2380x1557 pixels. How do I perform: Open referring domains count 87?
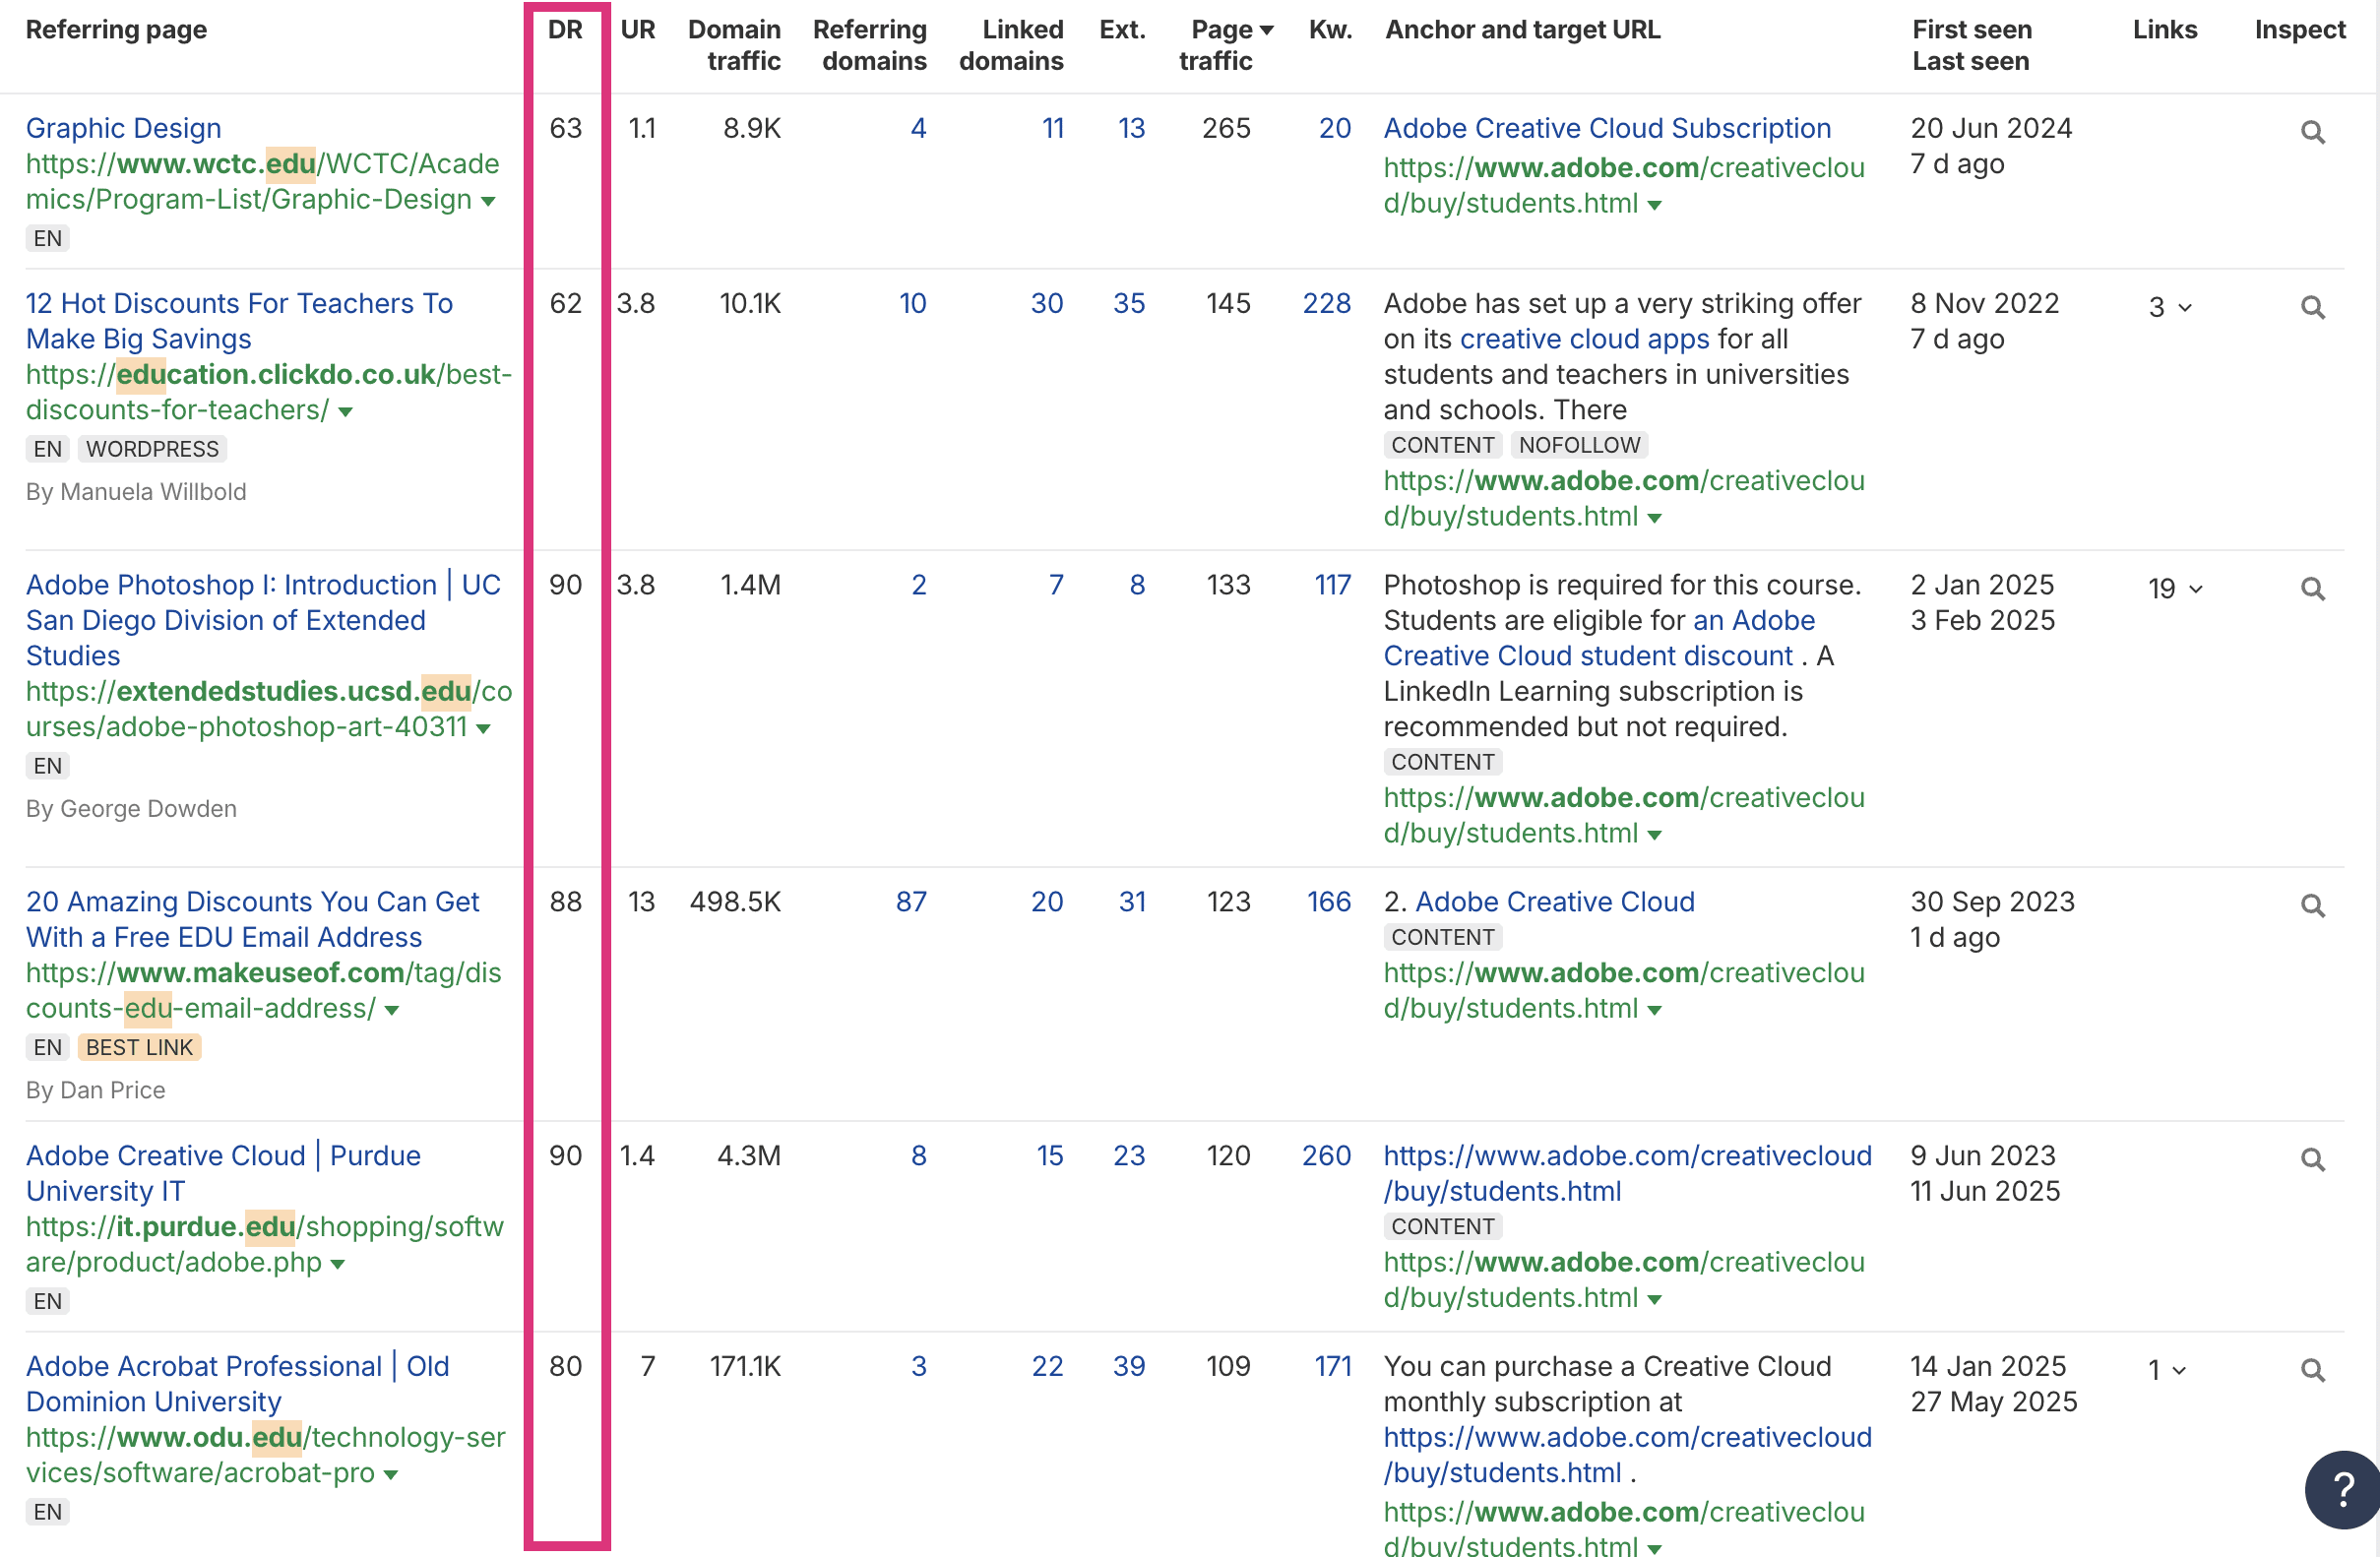[911, 902]
